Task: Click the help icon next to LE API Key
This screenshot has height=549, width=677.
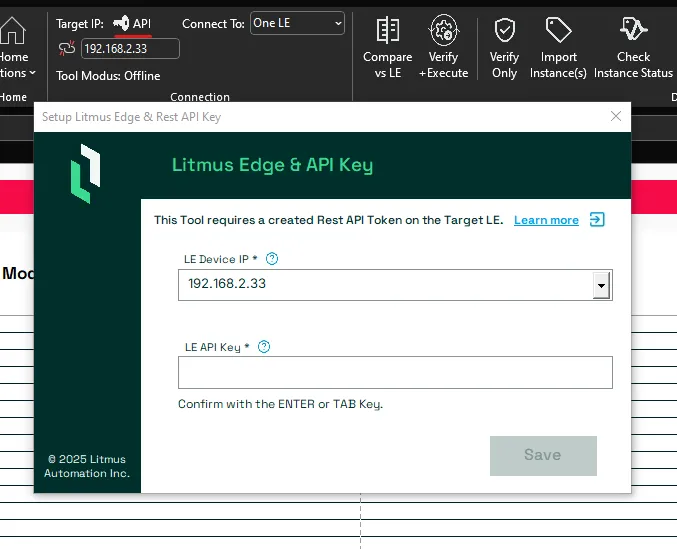Action: click(x=264, y=347)
